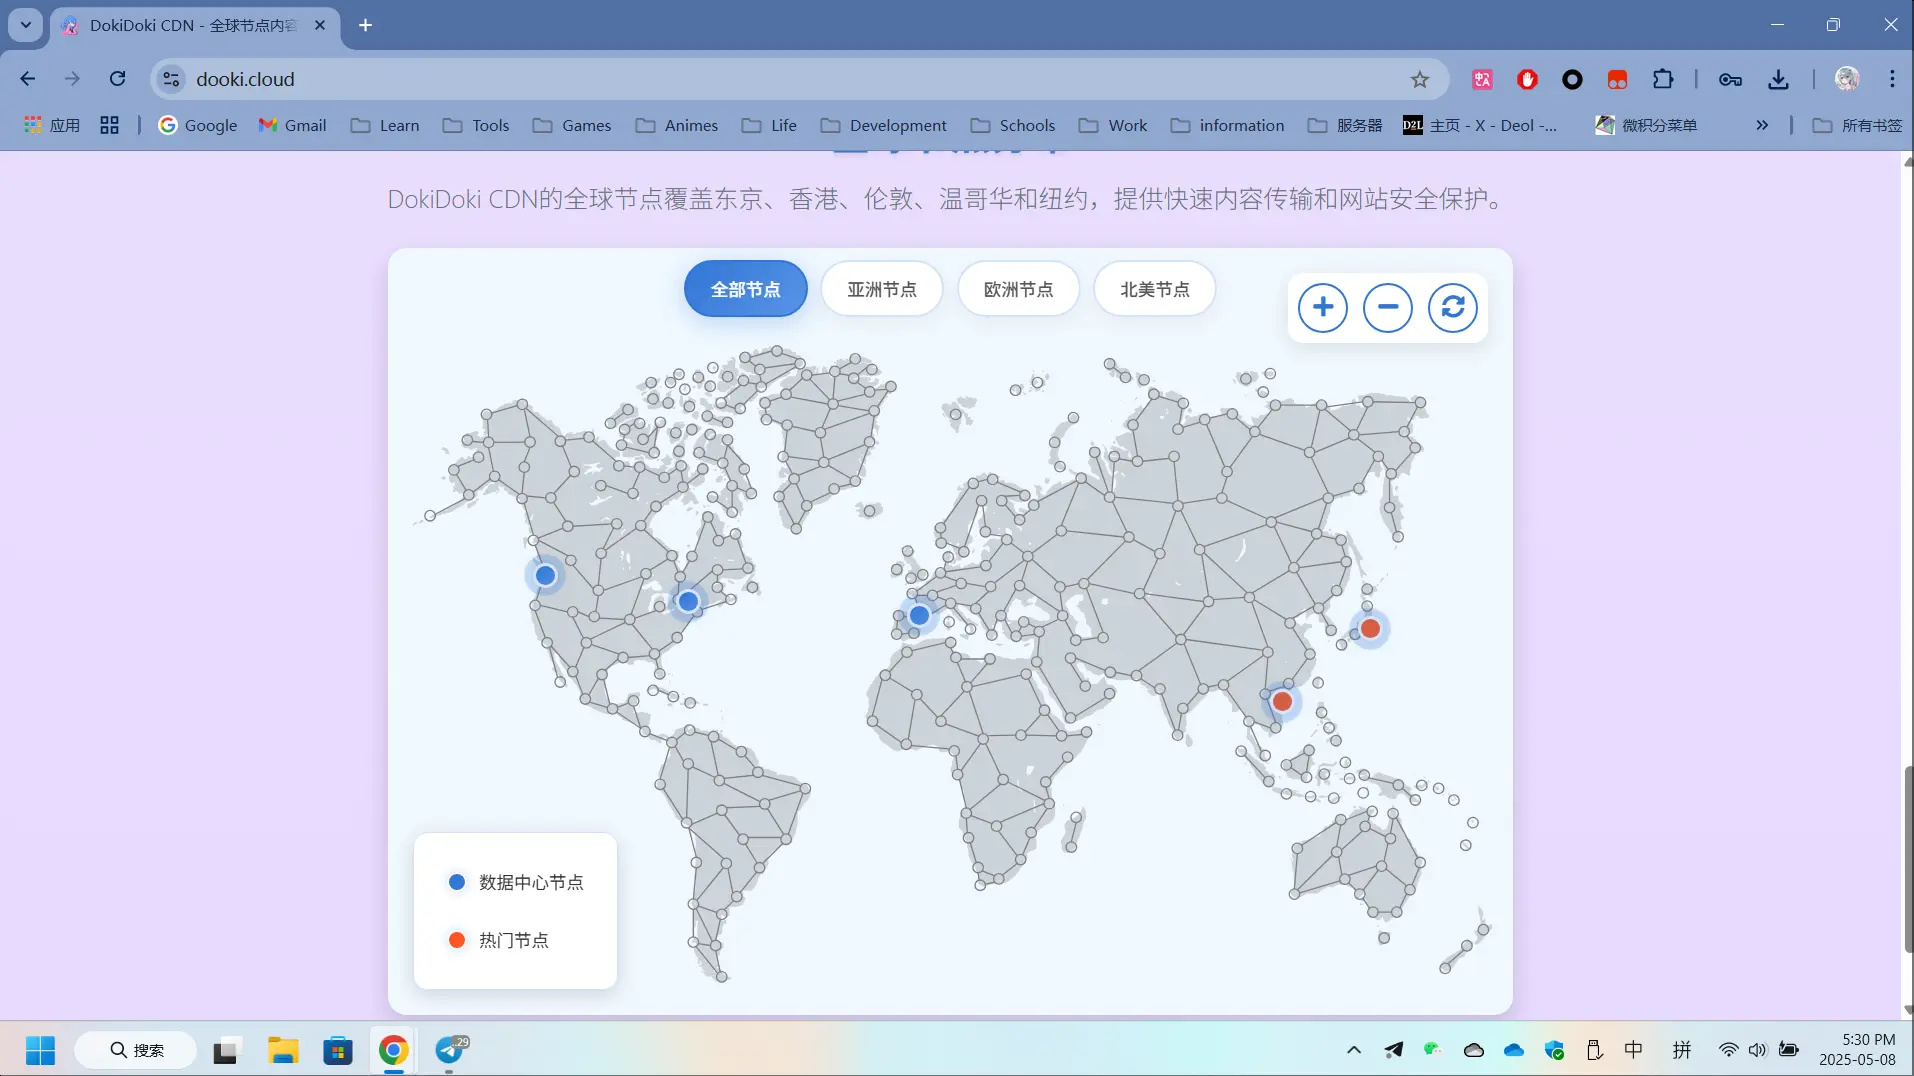Viewport: 1914px width, 1076px height.
Task: Close the DokiDoki CDN tab
Action: tap(320, 25)
